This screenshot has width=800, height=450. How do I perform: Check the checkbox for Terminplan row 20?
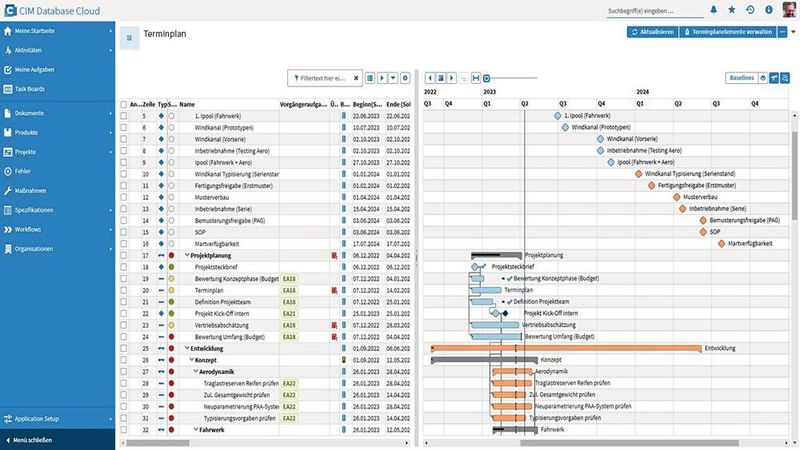[123, 290]
